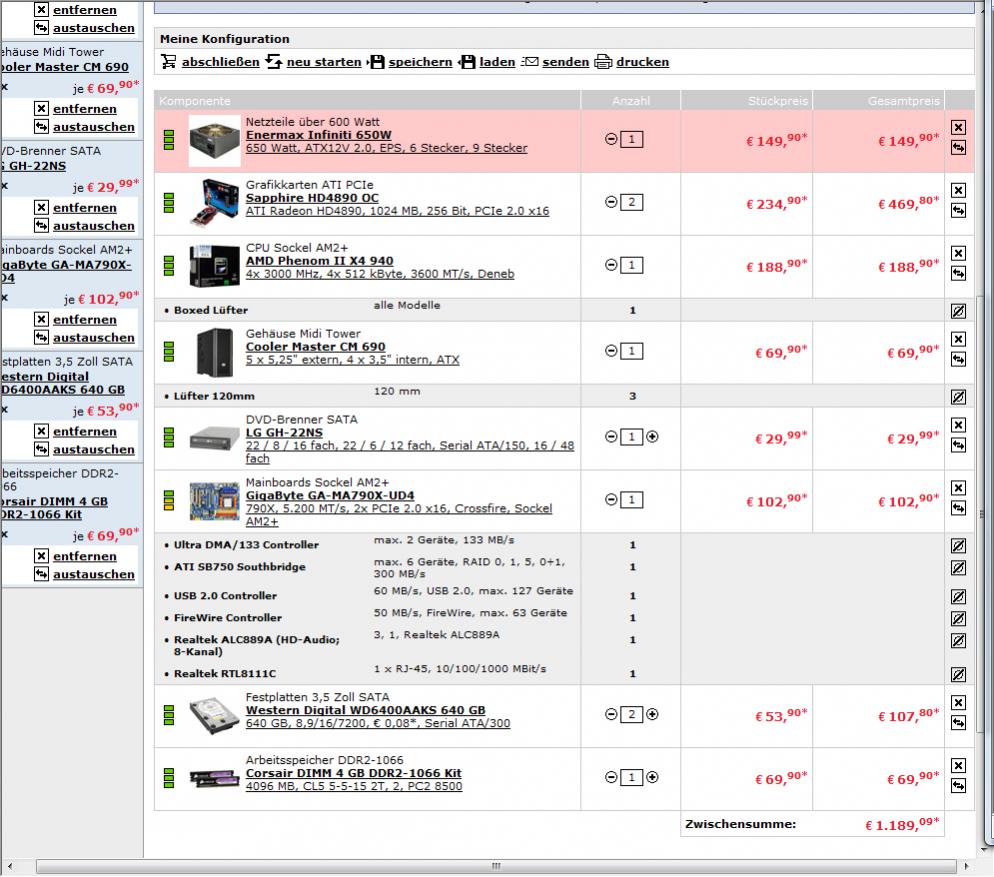Screen dimensions: 994x877
Task: Increase quantity of Corsair DIMM 4 GB Kit
Action: (652, 777)
